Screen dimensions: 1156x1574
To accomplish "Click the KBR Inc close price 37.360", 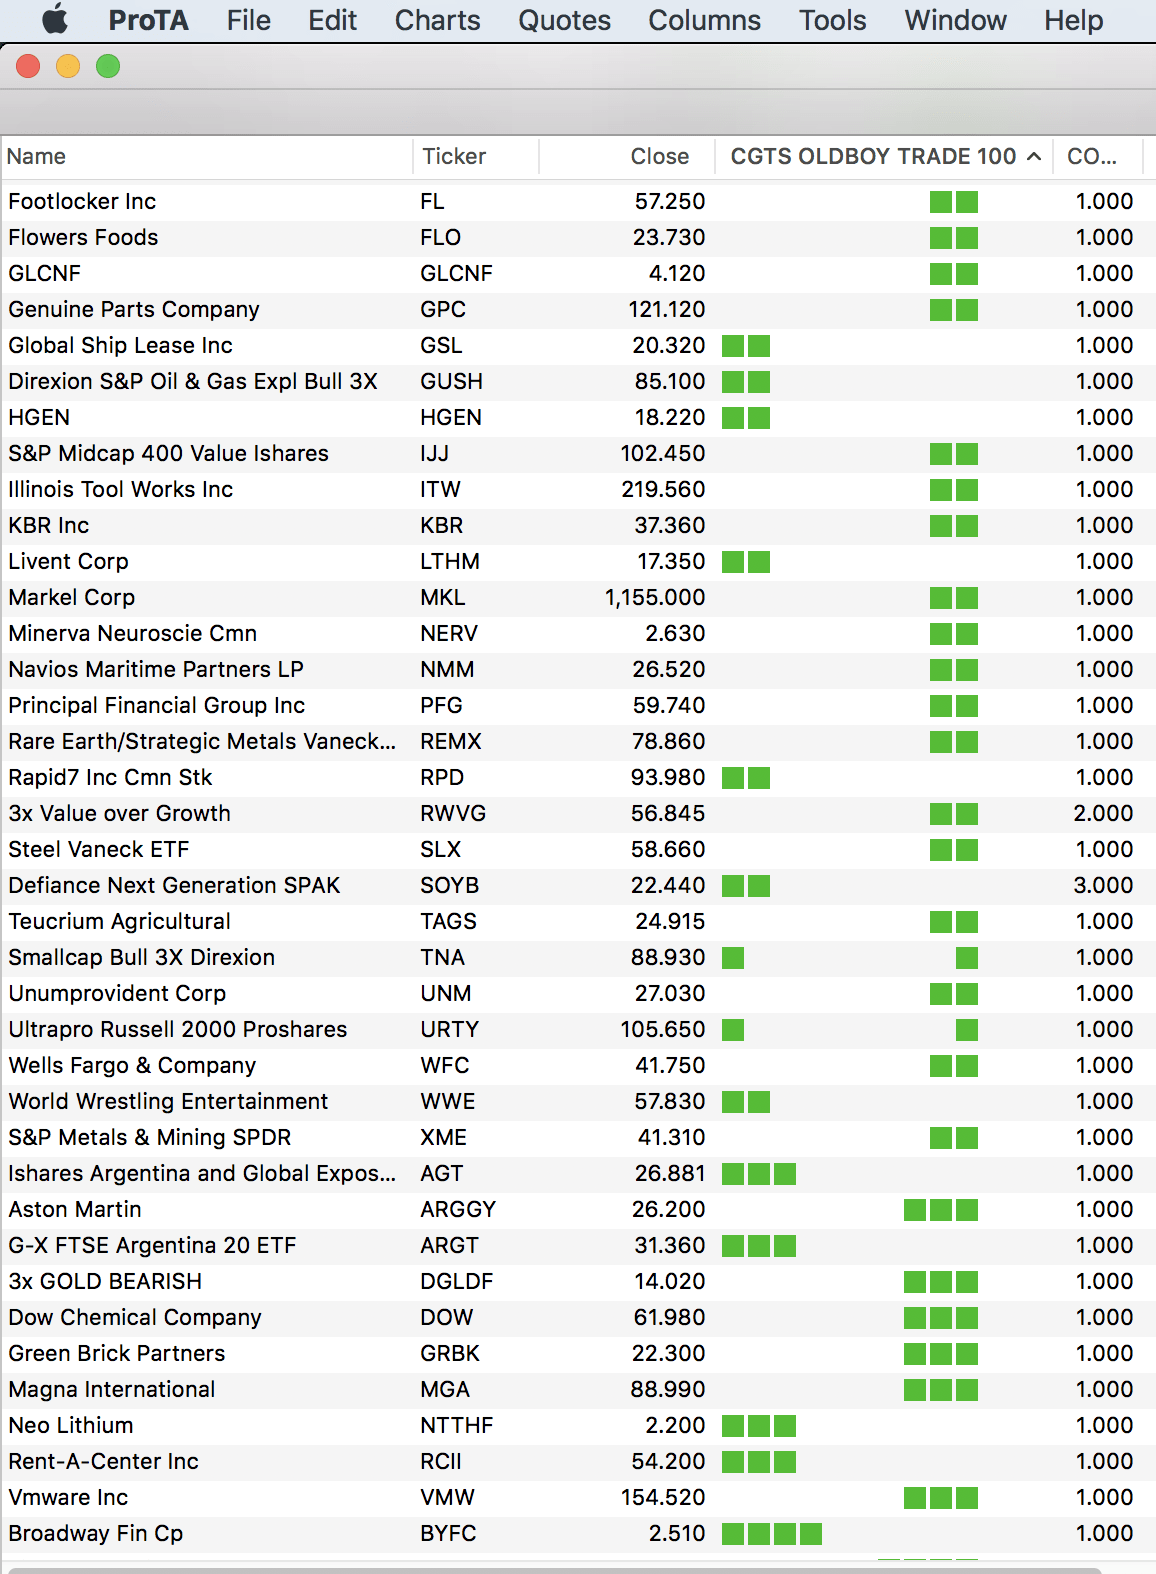I will pos(670,526).
